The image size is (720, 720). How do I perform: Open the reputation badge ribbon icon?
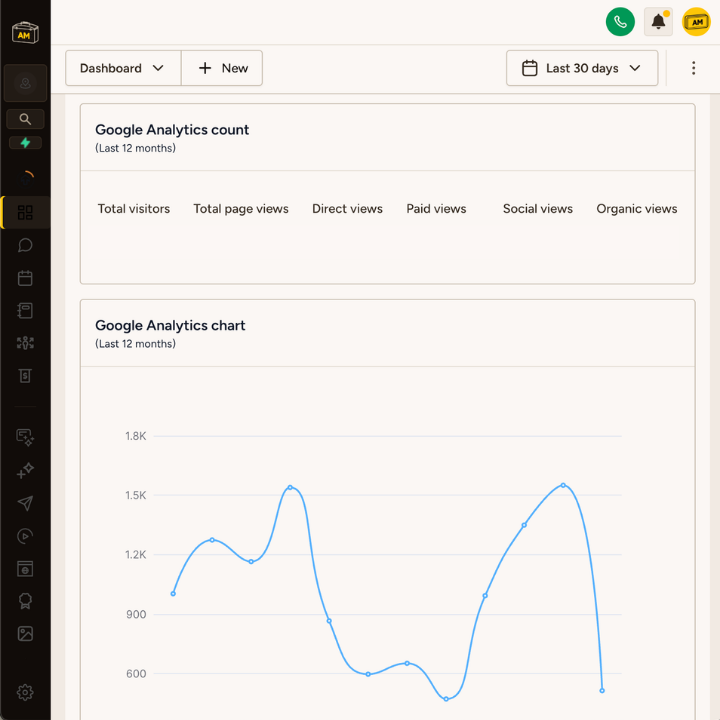(x=25, y=601)
